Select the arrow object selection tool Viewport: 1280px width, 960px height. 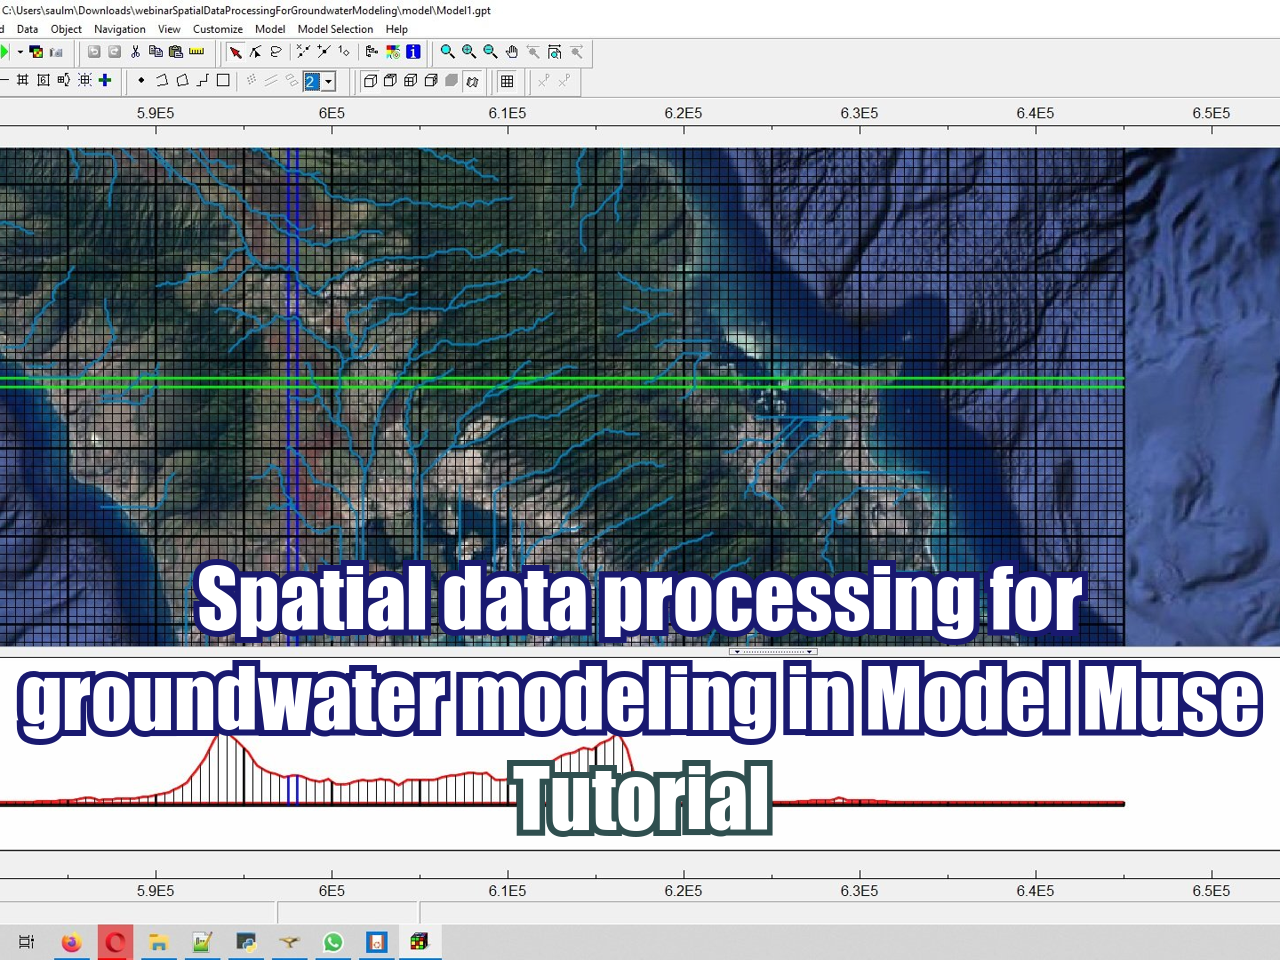[x=237, y=52]
